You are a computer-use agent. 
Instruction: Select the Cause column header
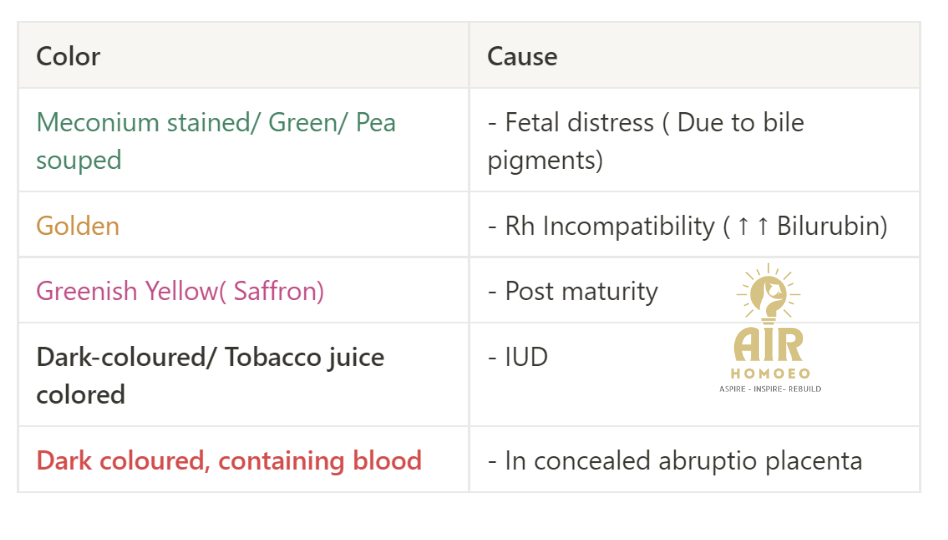click(695, 56)
